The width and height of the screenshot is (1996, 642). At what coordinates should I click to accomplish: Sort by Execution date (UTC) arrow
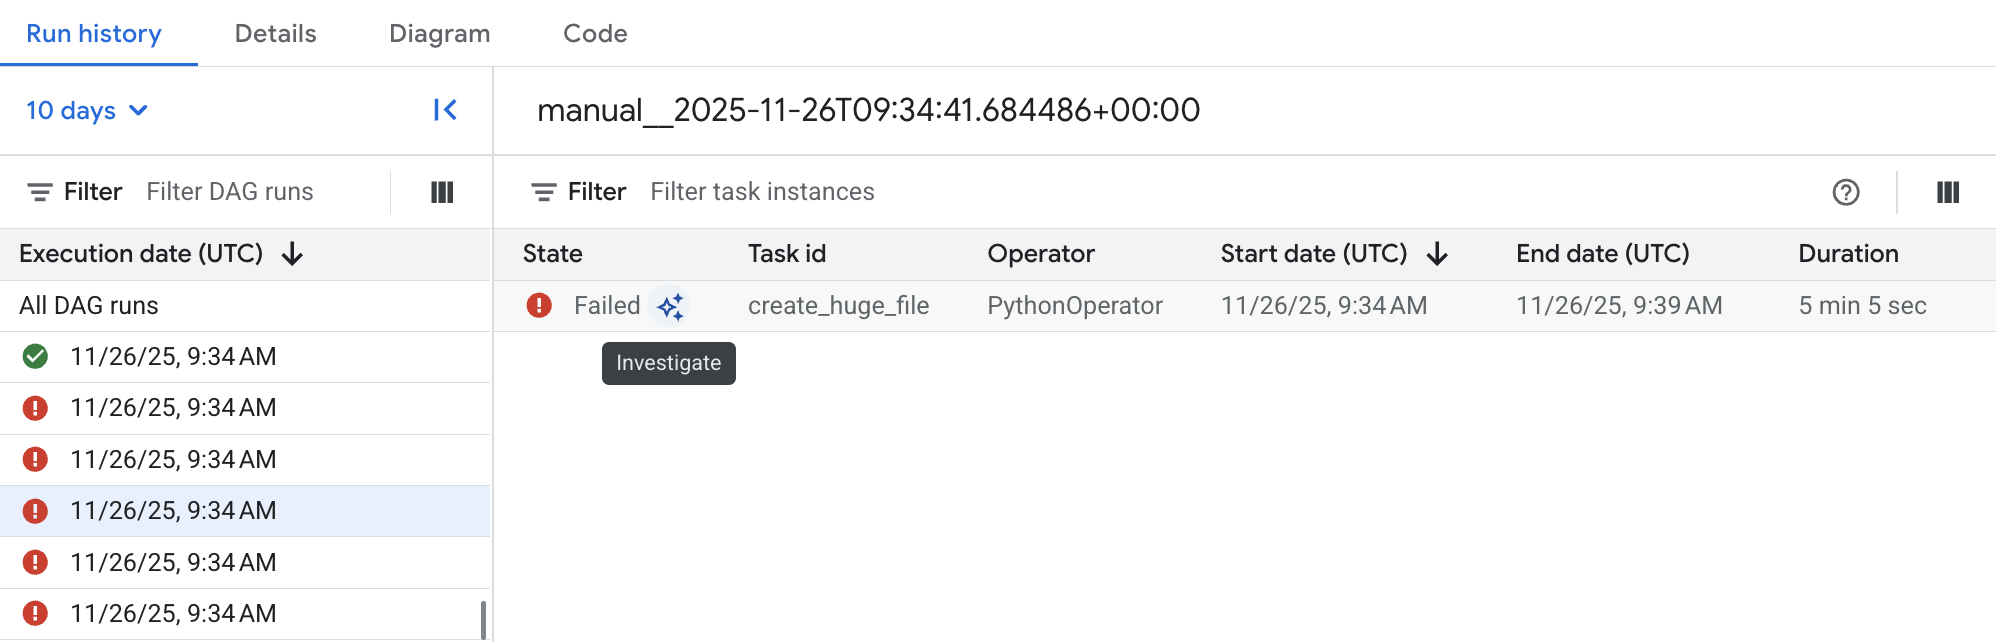tap(292, 254)
